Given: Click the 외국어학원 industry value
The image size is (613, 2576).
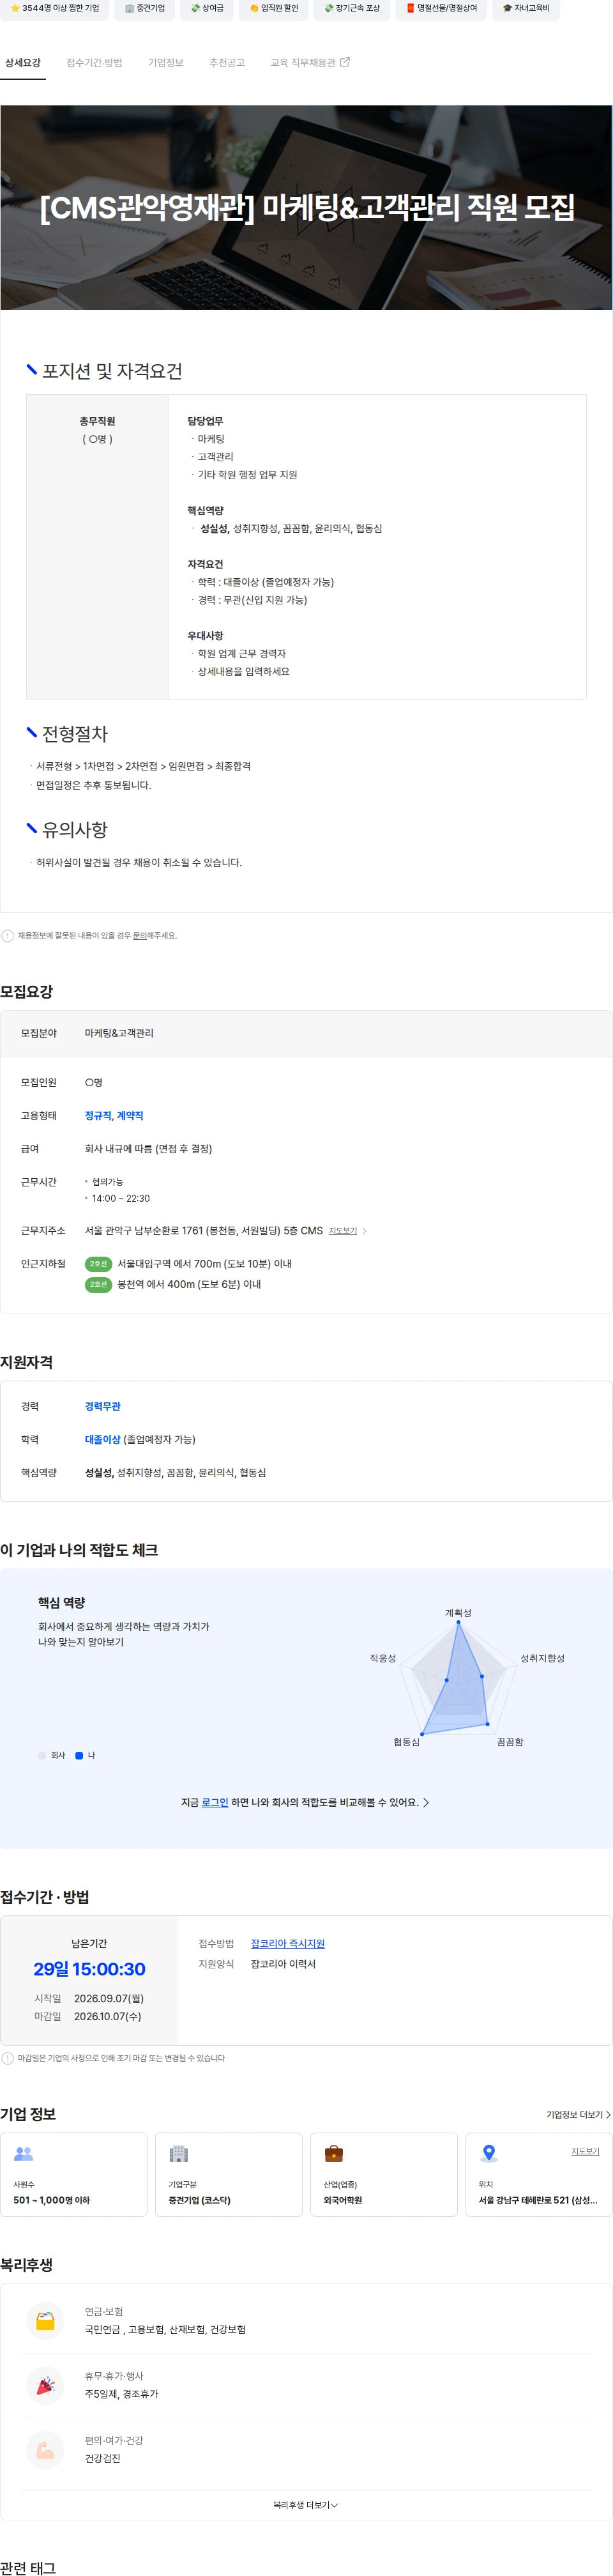Looking at the screenshot, I should [343, 2200].
